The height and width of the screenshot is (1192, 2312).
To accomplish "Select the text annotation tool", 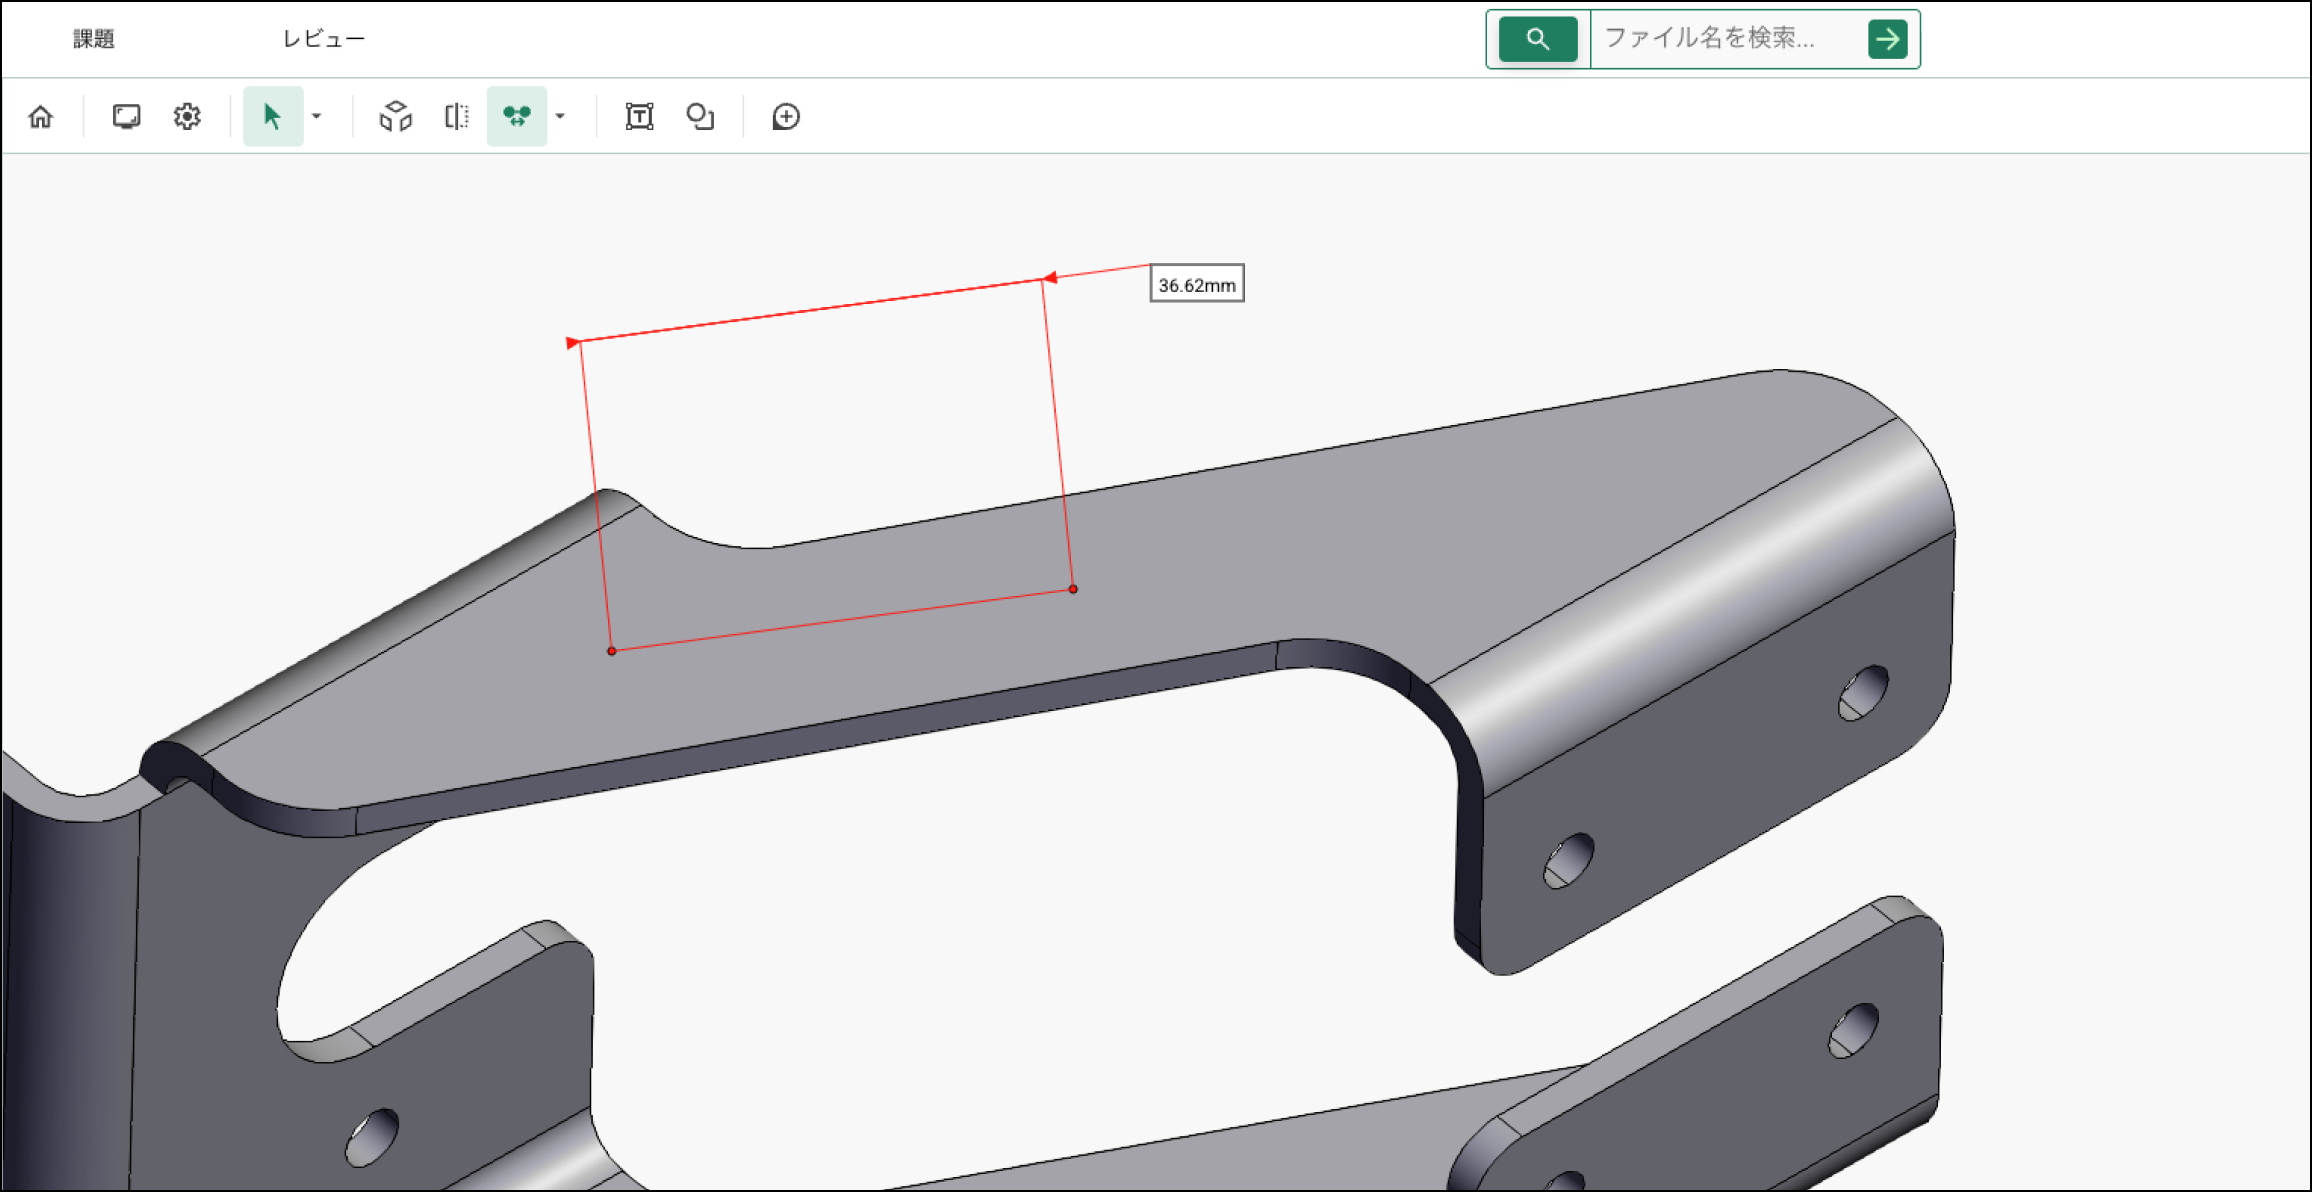I will coord(639,117).
